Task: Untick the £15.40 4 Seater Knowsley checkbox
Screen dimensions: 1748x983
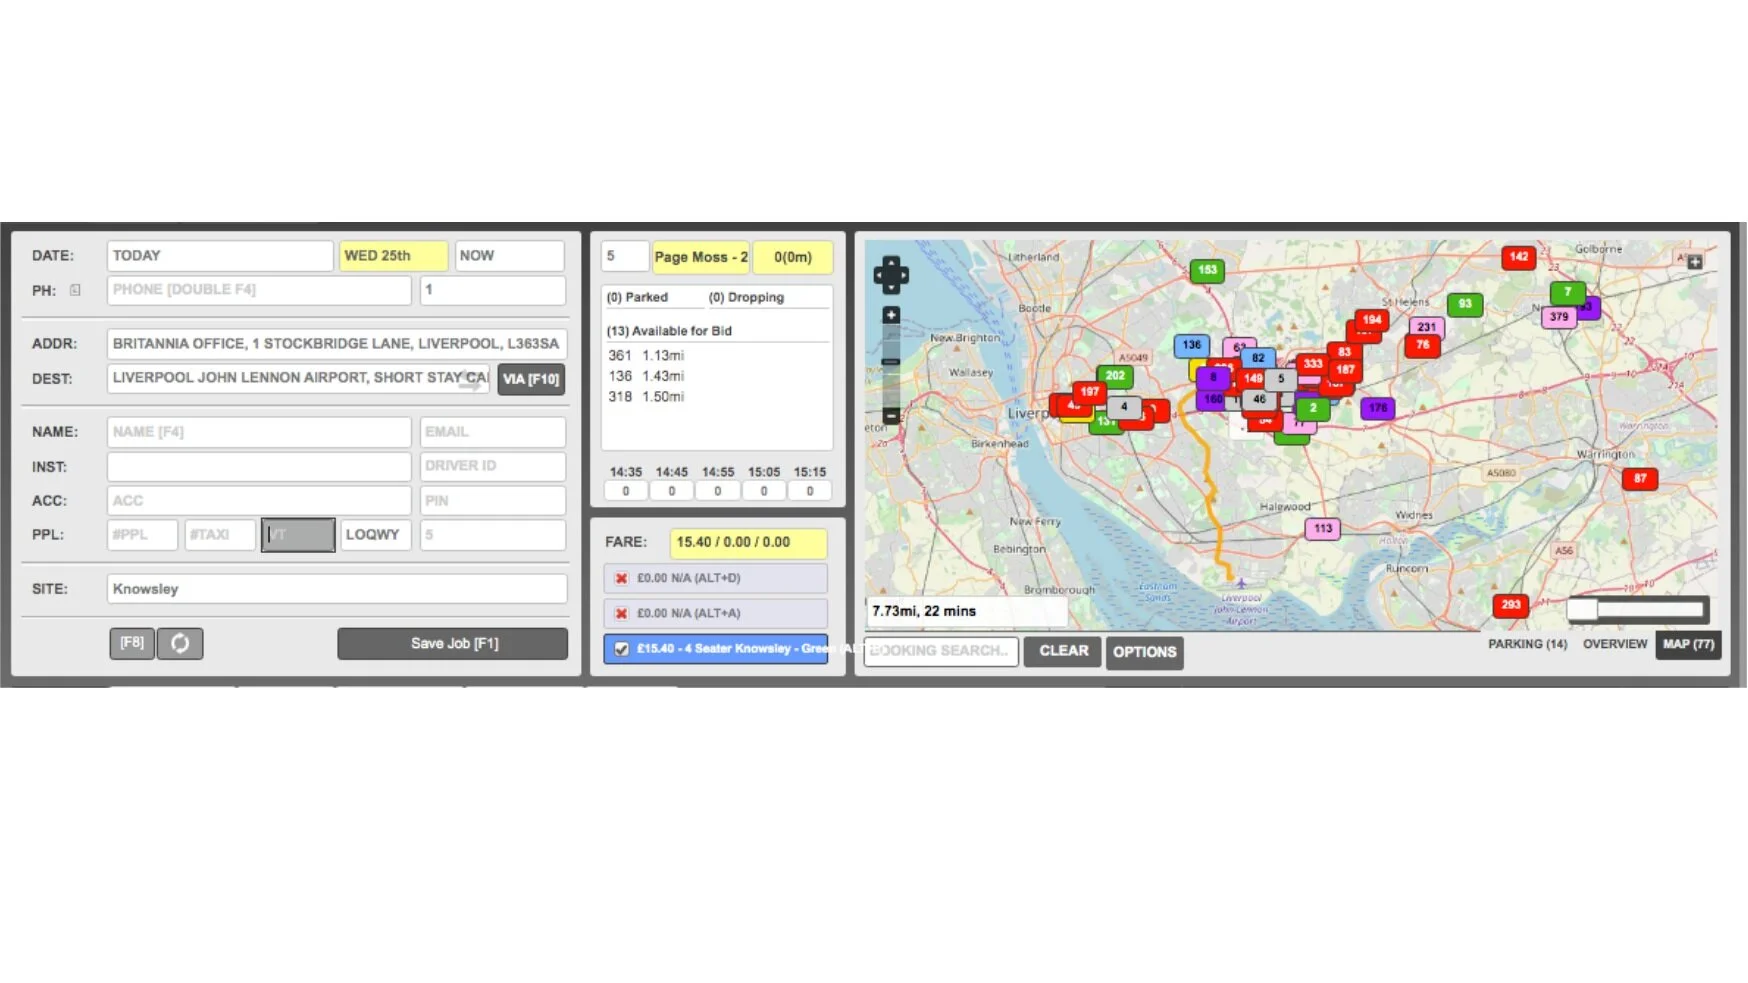Action: pyautogui.click(x=621, y=649)
